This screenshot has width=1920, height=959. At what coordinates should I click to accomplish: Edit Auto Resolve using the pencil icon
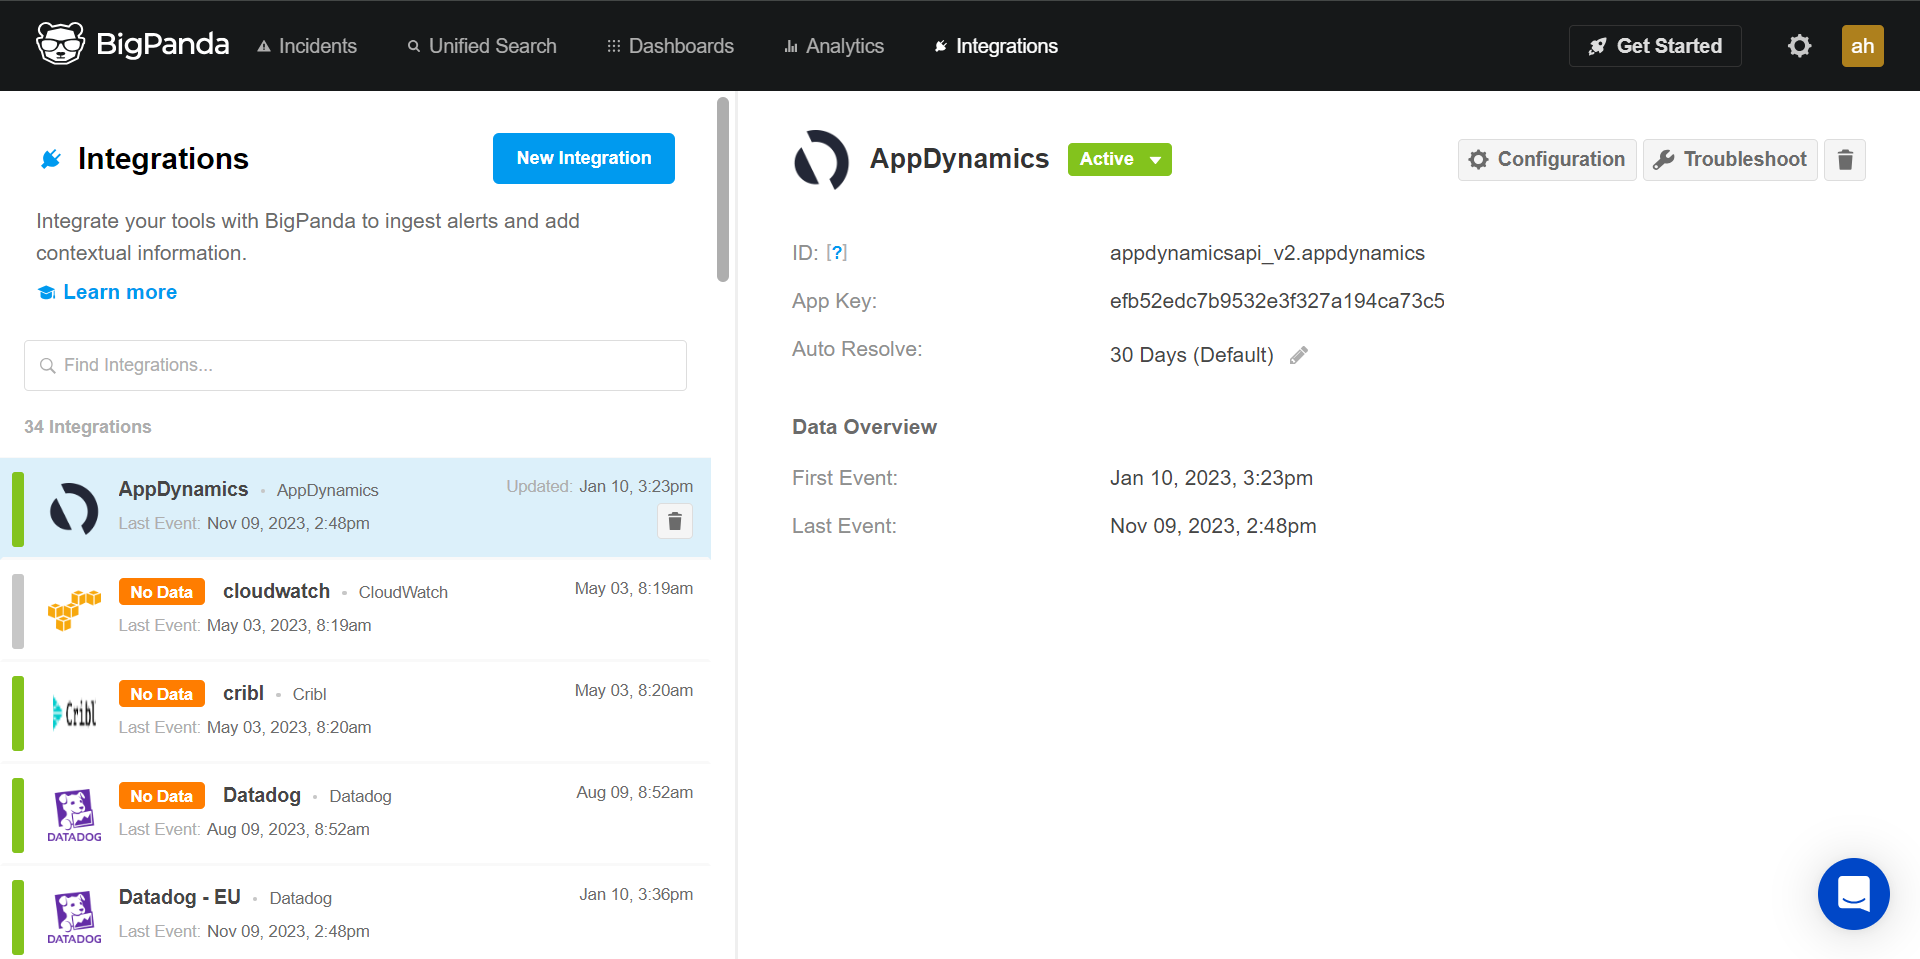tap(1299, 354)
